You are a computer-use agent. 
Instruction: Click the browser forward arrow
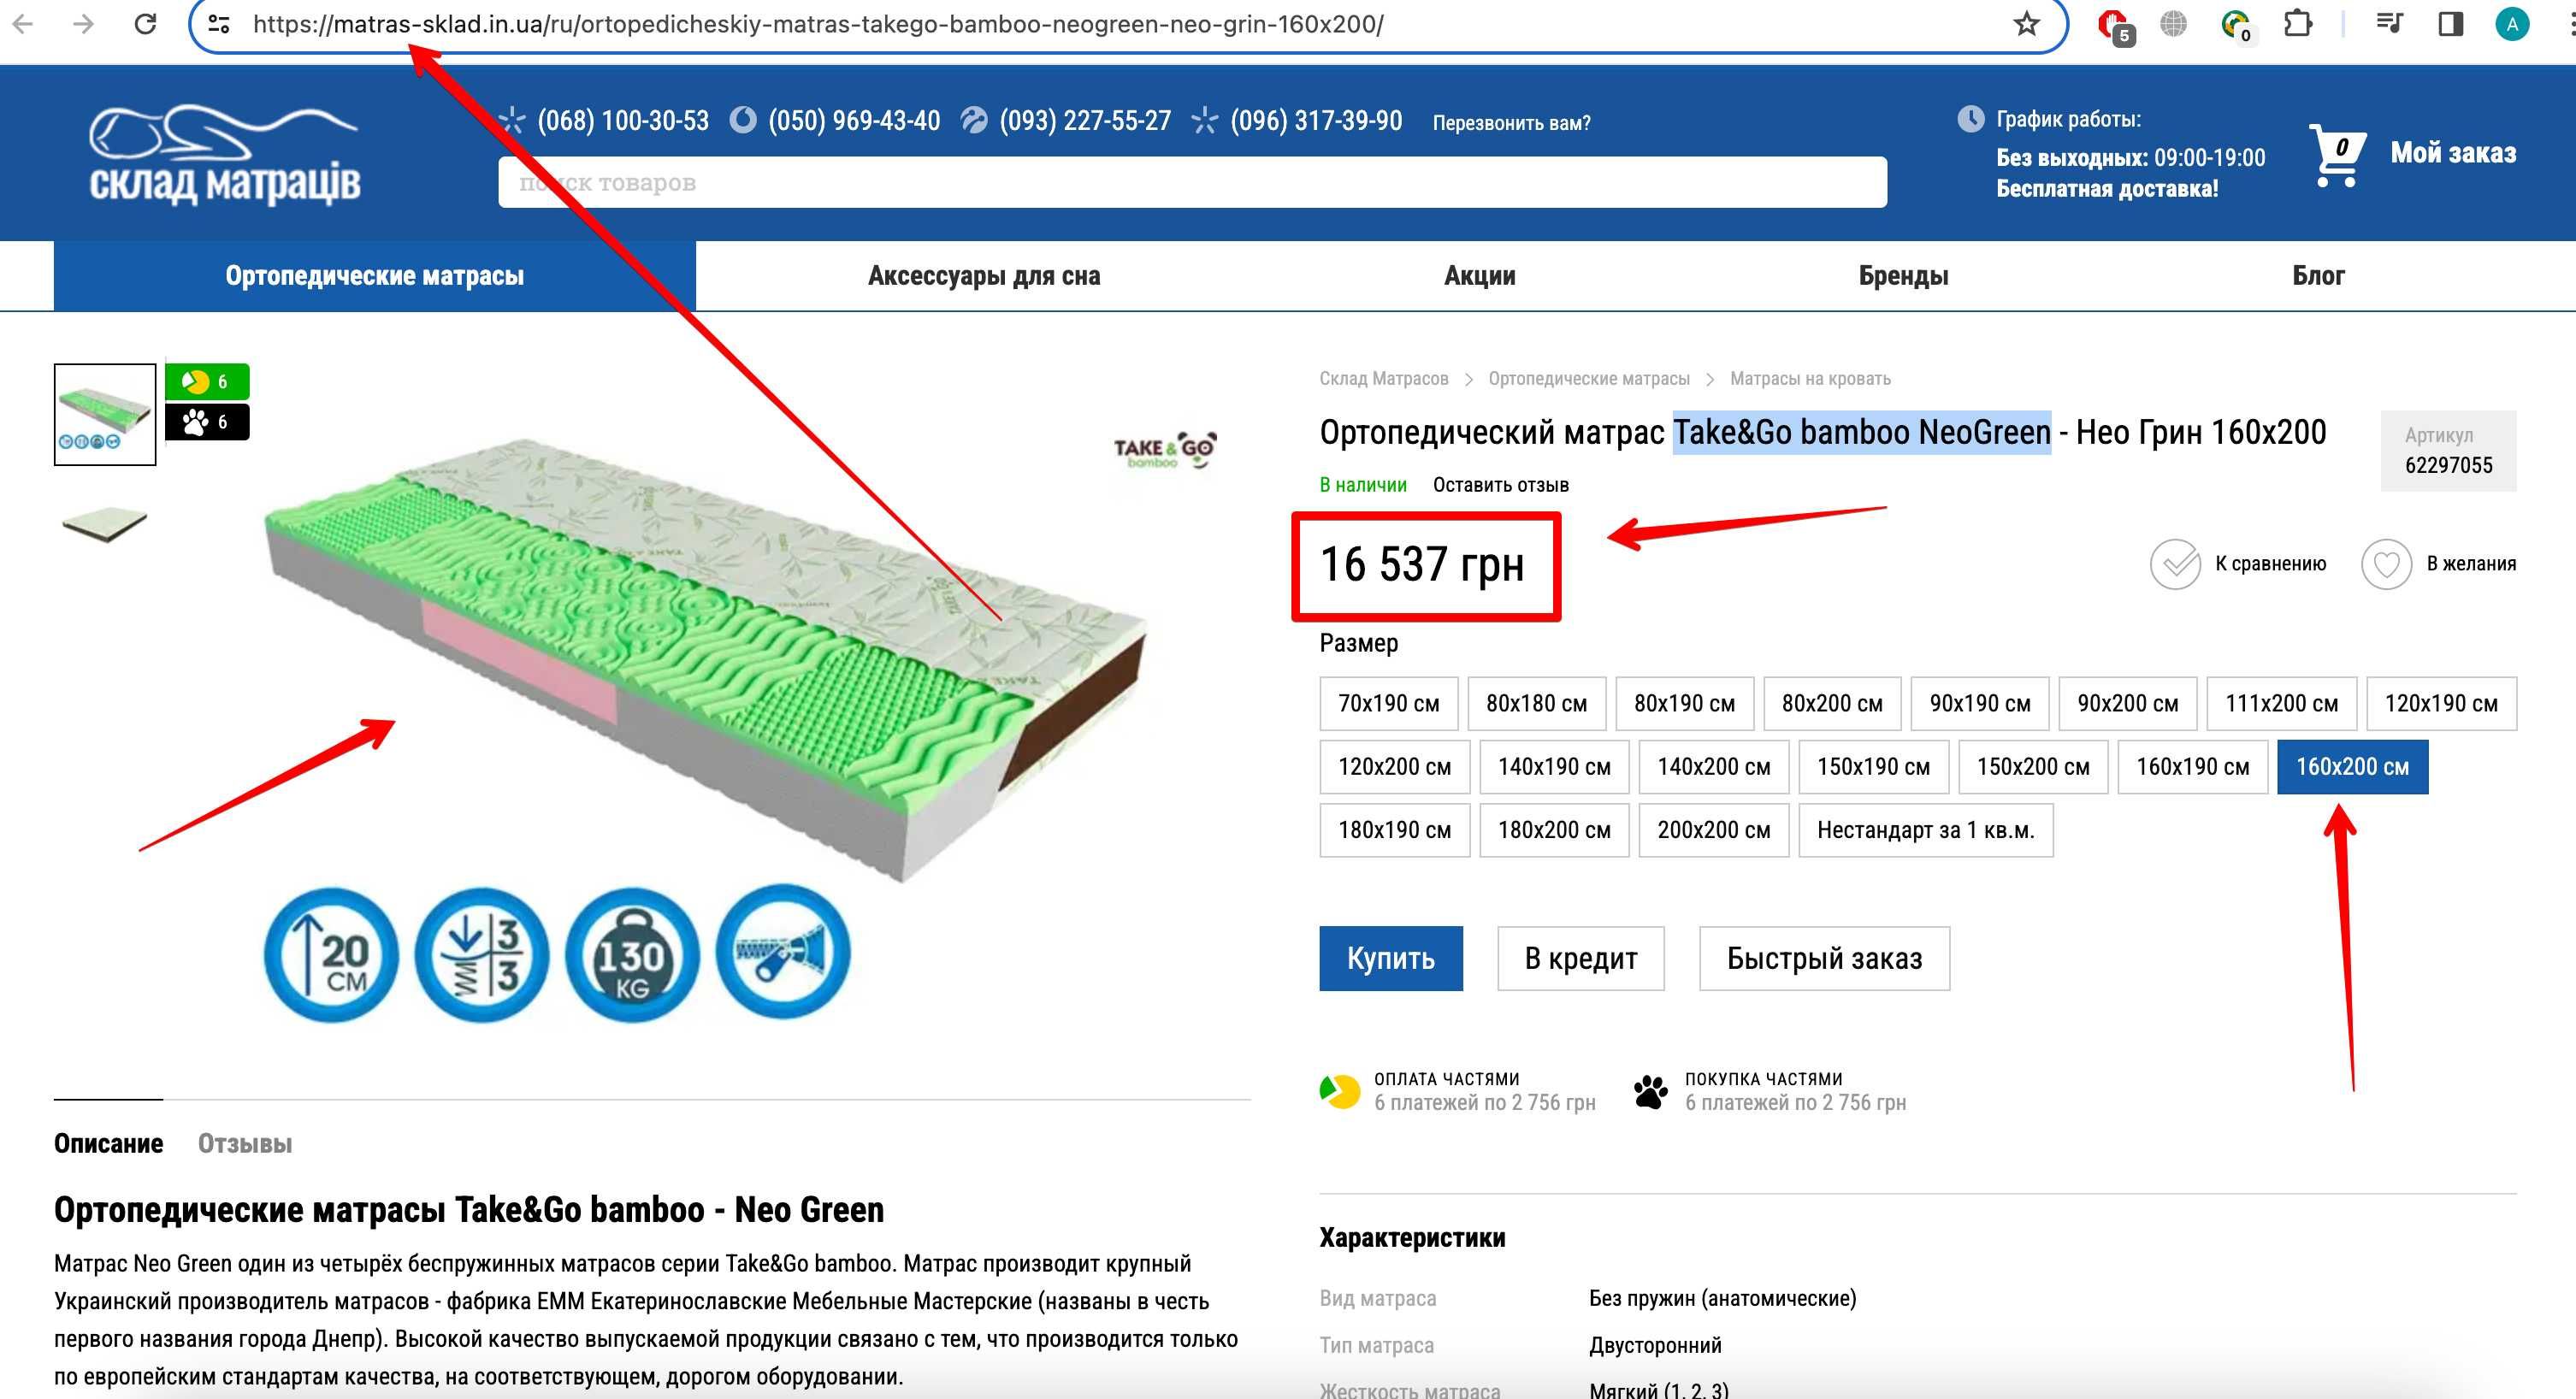[84, 24]
